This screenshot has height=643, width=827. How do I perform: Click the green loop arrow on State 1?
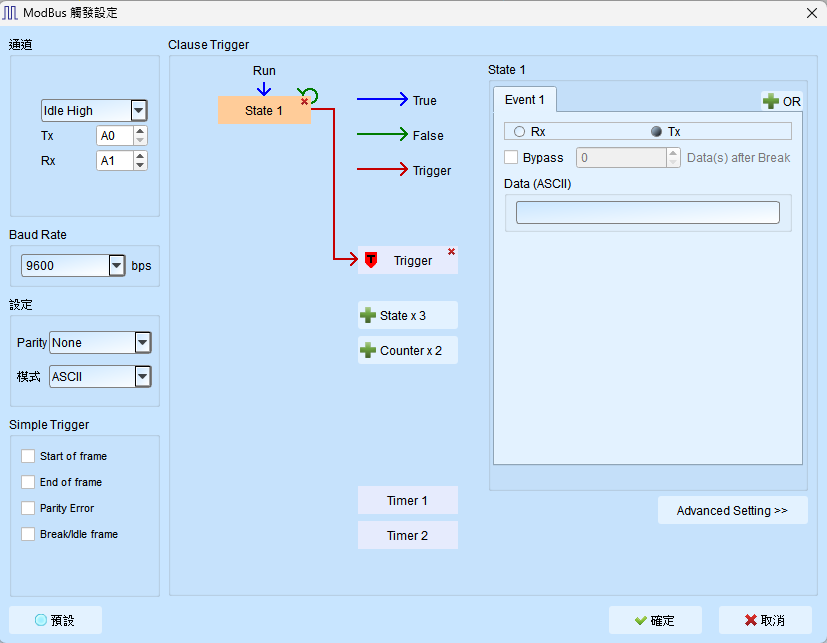click(x=309, y=95)
